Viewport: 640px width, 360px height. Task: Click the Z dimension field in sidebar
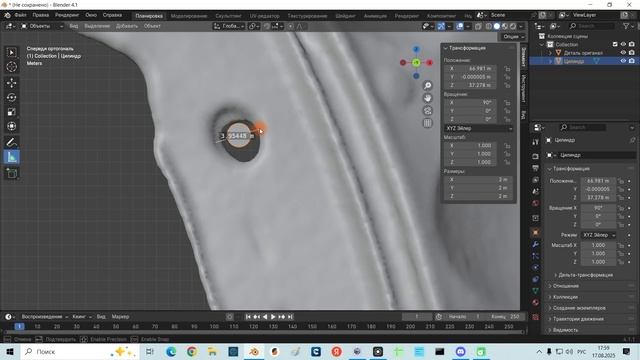pos(478,196)
